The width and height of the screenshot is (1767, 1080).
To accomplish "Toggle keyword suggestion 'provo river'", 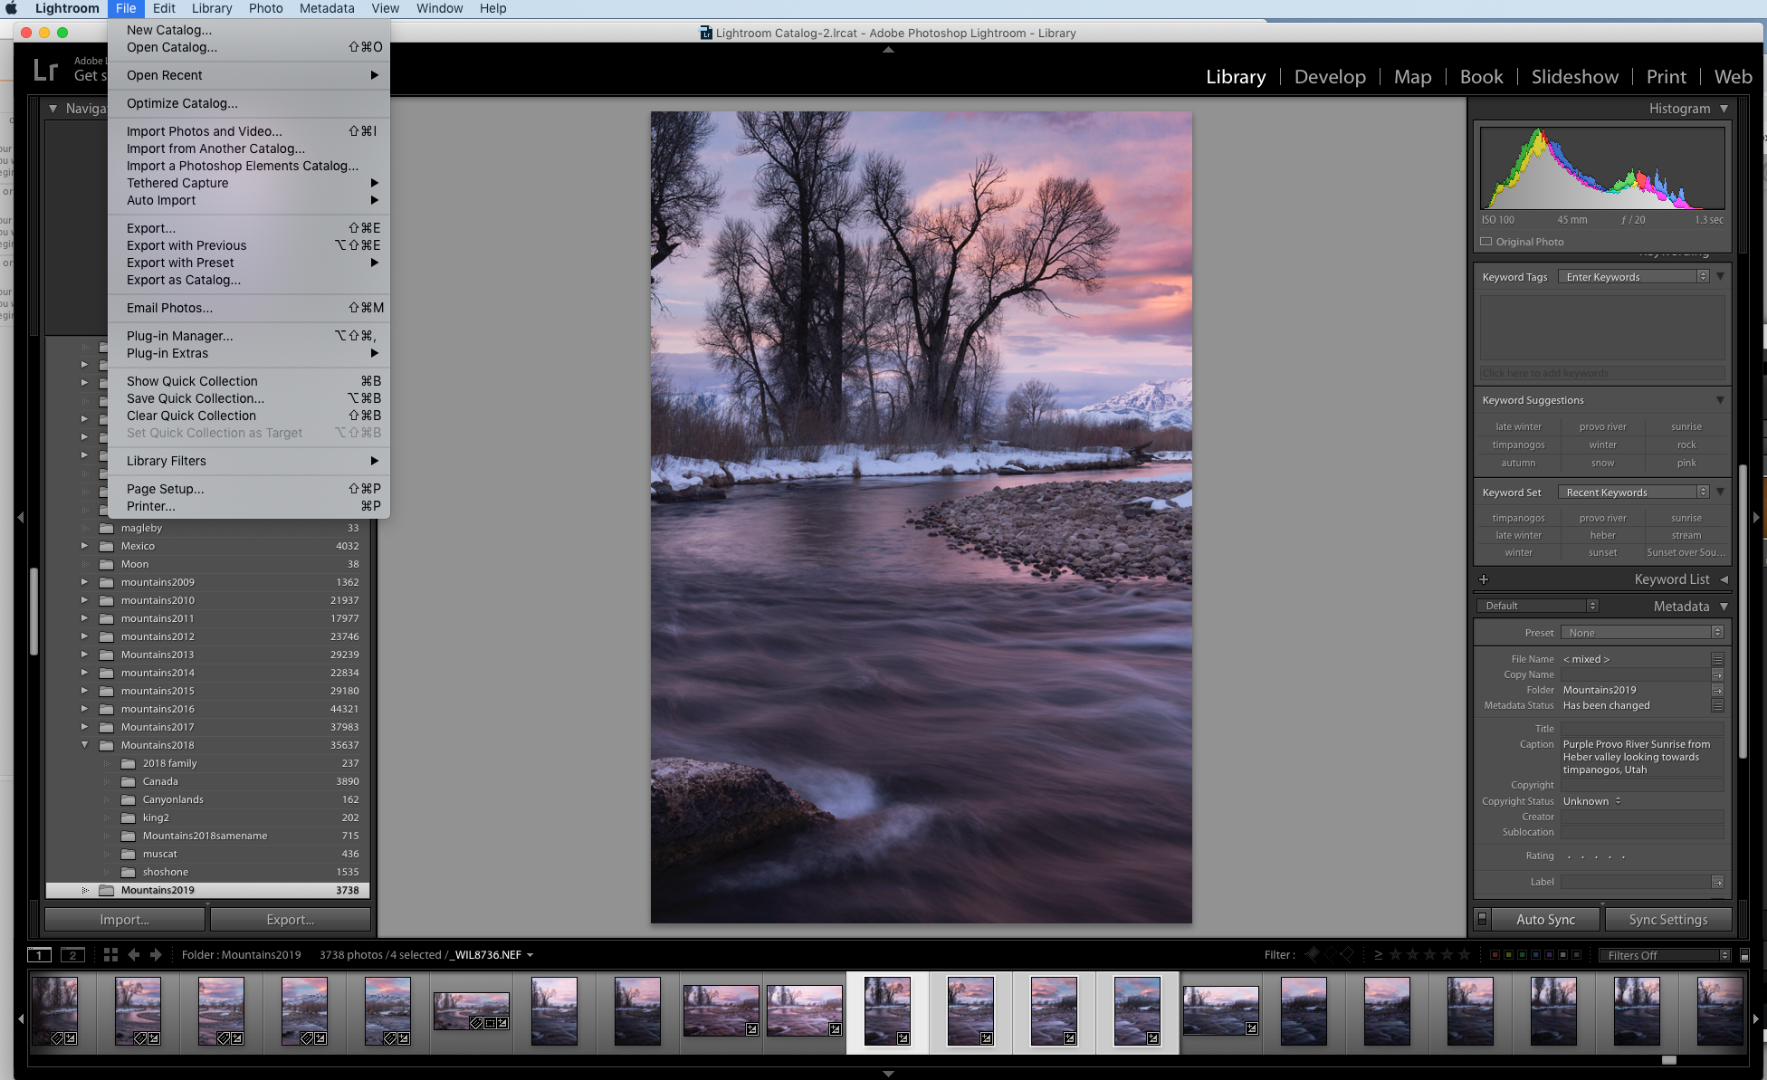I will coord(1603,427).
